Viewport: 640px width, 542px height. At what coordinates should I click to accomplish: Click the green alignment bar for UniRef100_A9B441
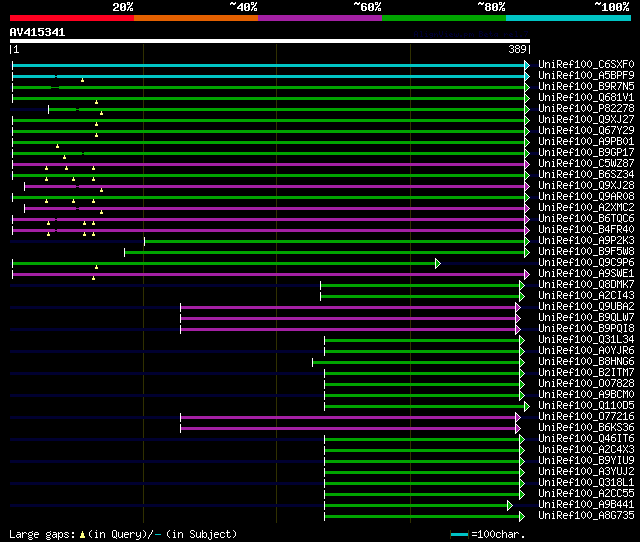(x=416, y=506)
